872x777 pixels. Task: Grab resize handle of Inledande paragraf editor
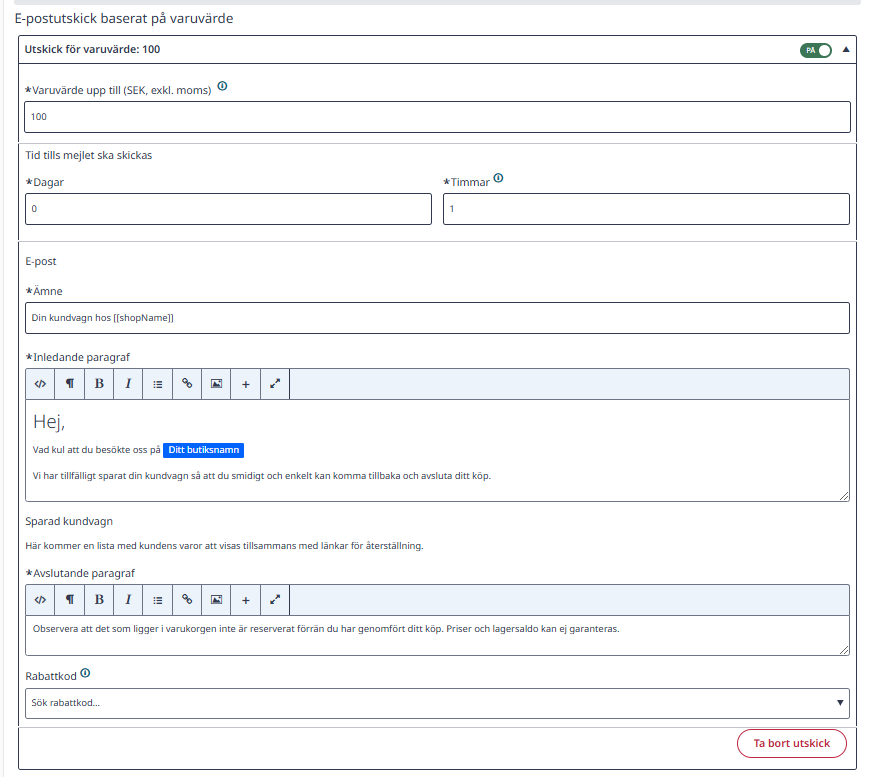click(x=844, y=496)
